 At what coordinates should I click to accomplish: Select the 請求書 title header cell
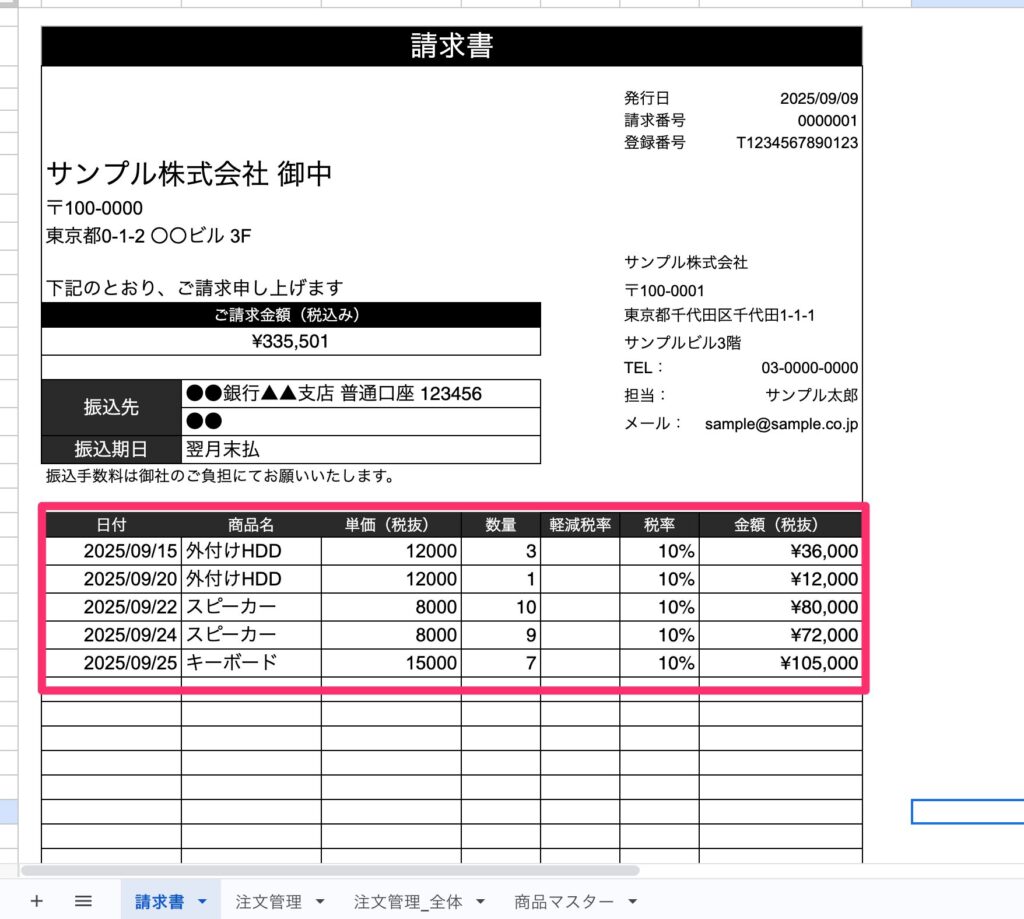coord(451,46)
